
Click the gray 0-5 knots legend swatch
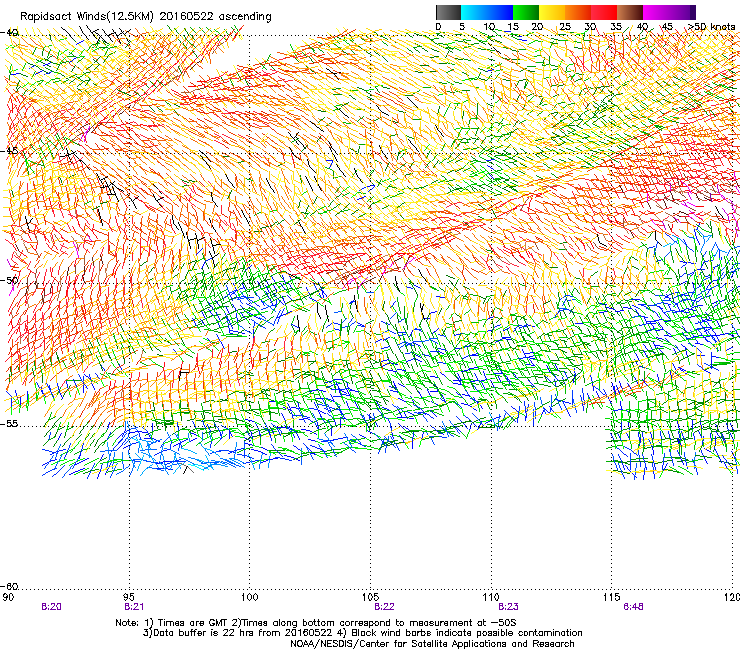coord(448,12)
